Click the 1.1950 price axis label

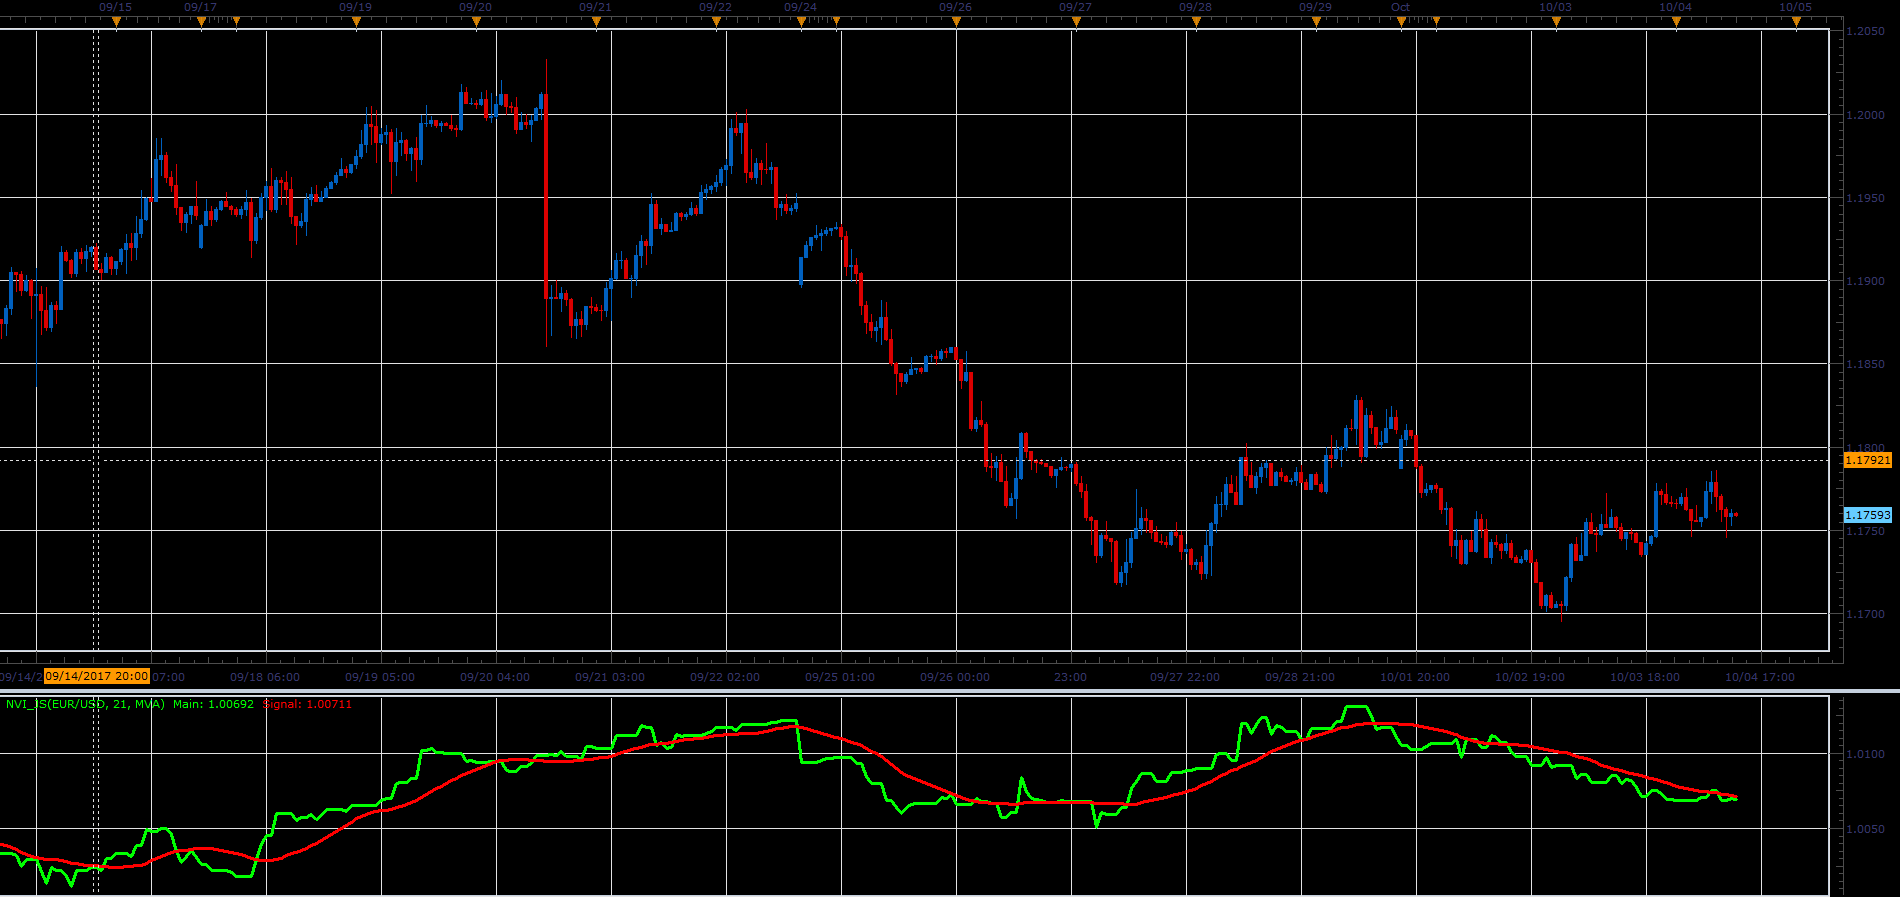(1865, 198)
